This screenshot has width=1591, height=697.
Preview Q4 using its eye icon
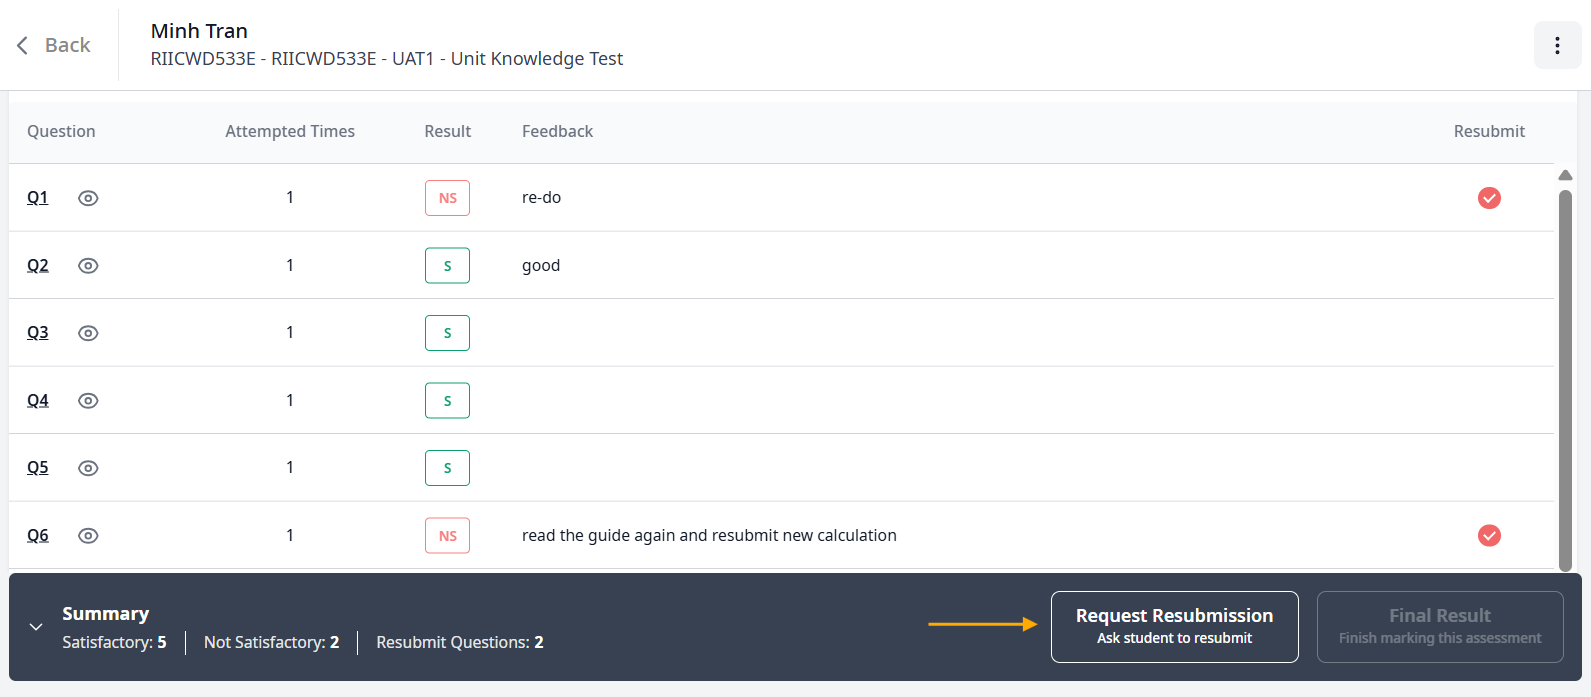click(88, 401)
